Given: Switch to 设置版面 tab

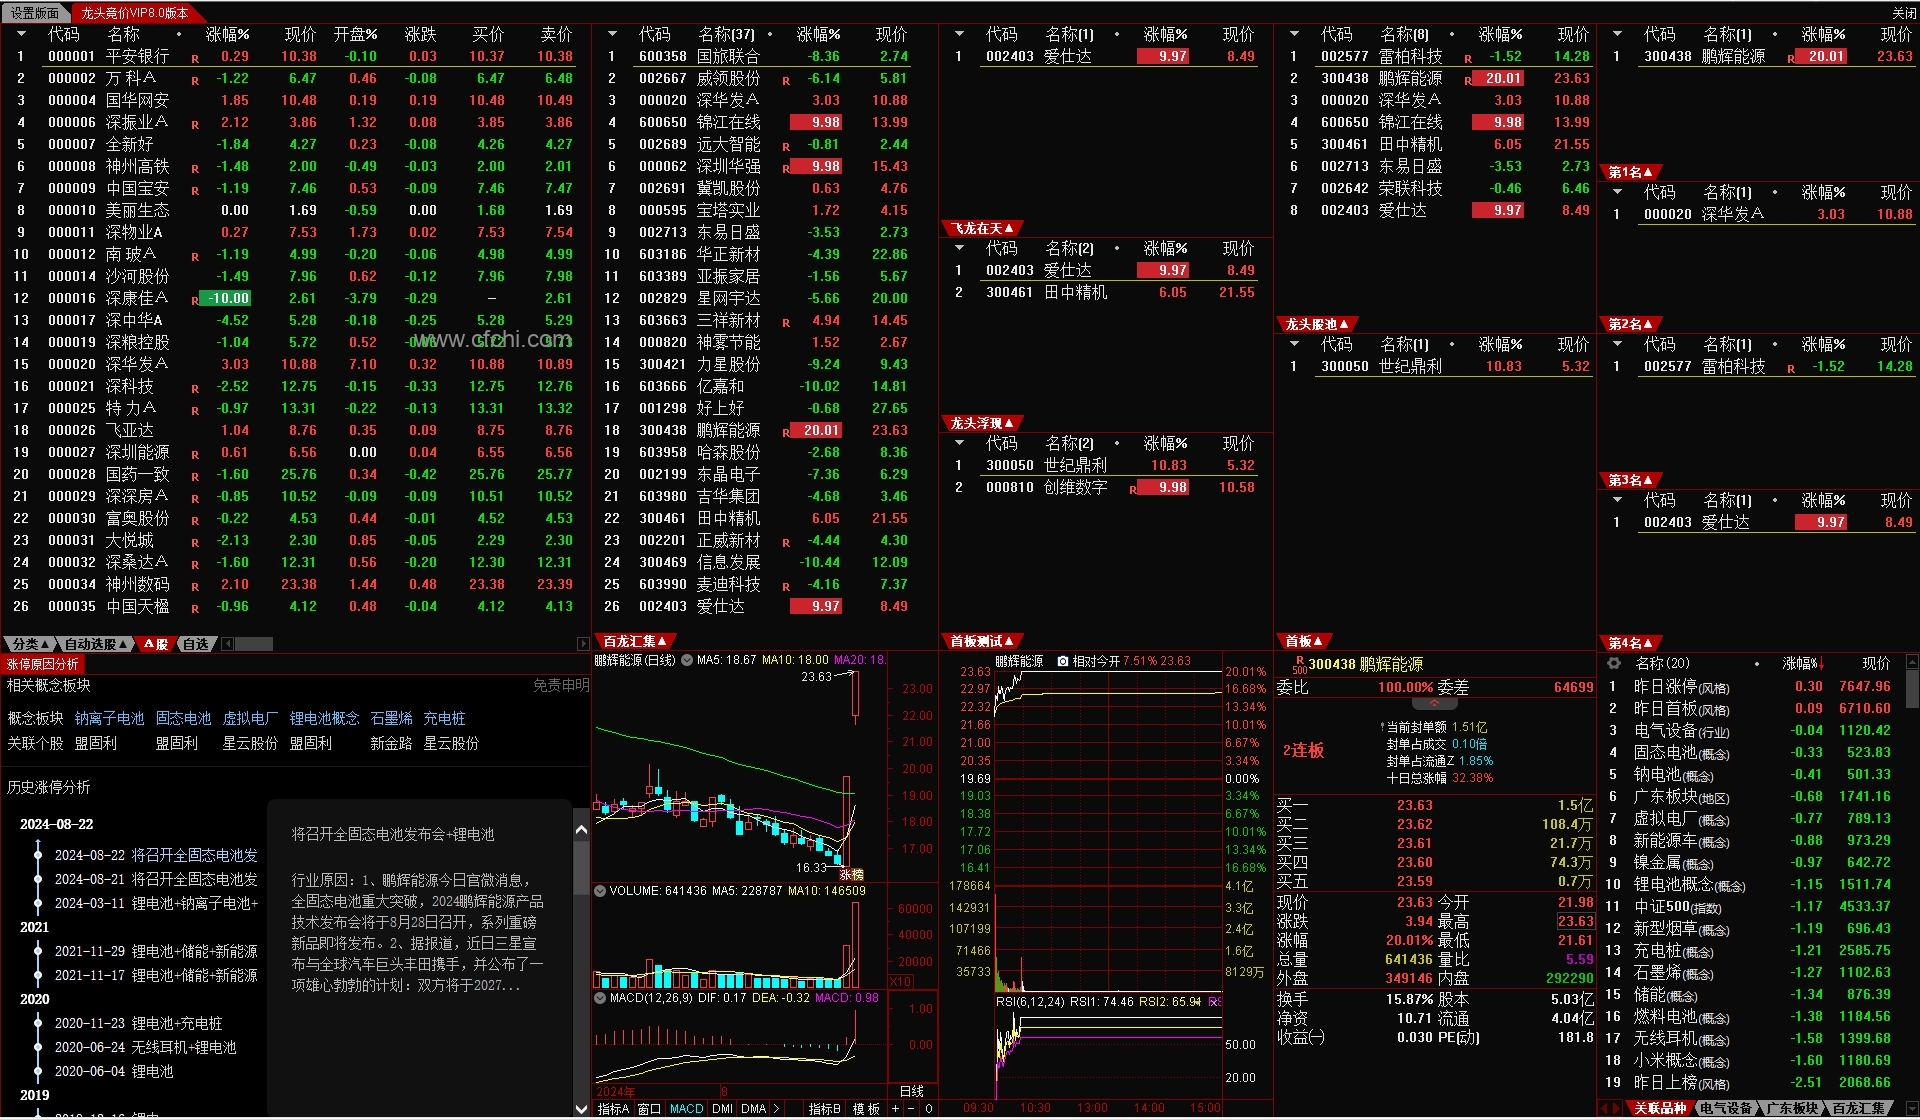Looking at the screenshot, I should pos(35,13).
